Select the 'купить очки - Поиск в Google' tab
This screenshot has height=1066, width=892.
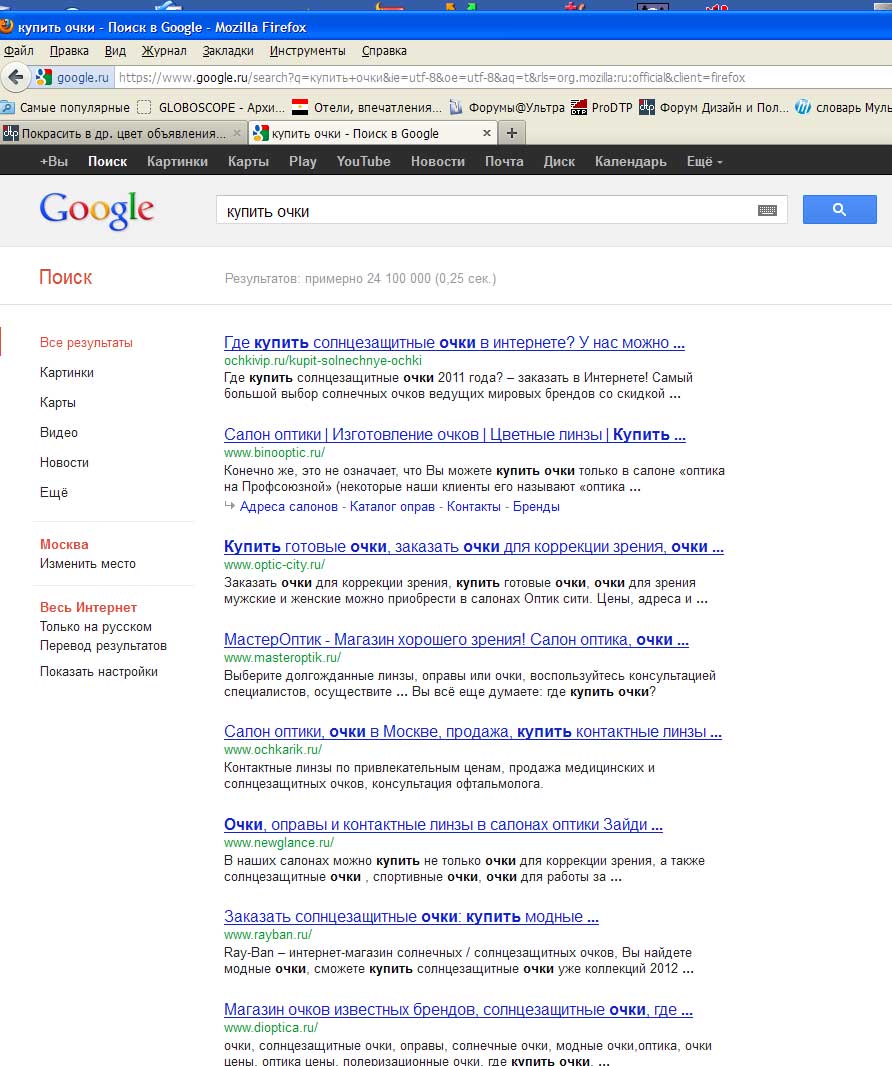coord(372,133)
